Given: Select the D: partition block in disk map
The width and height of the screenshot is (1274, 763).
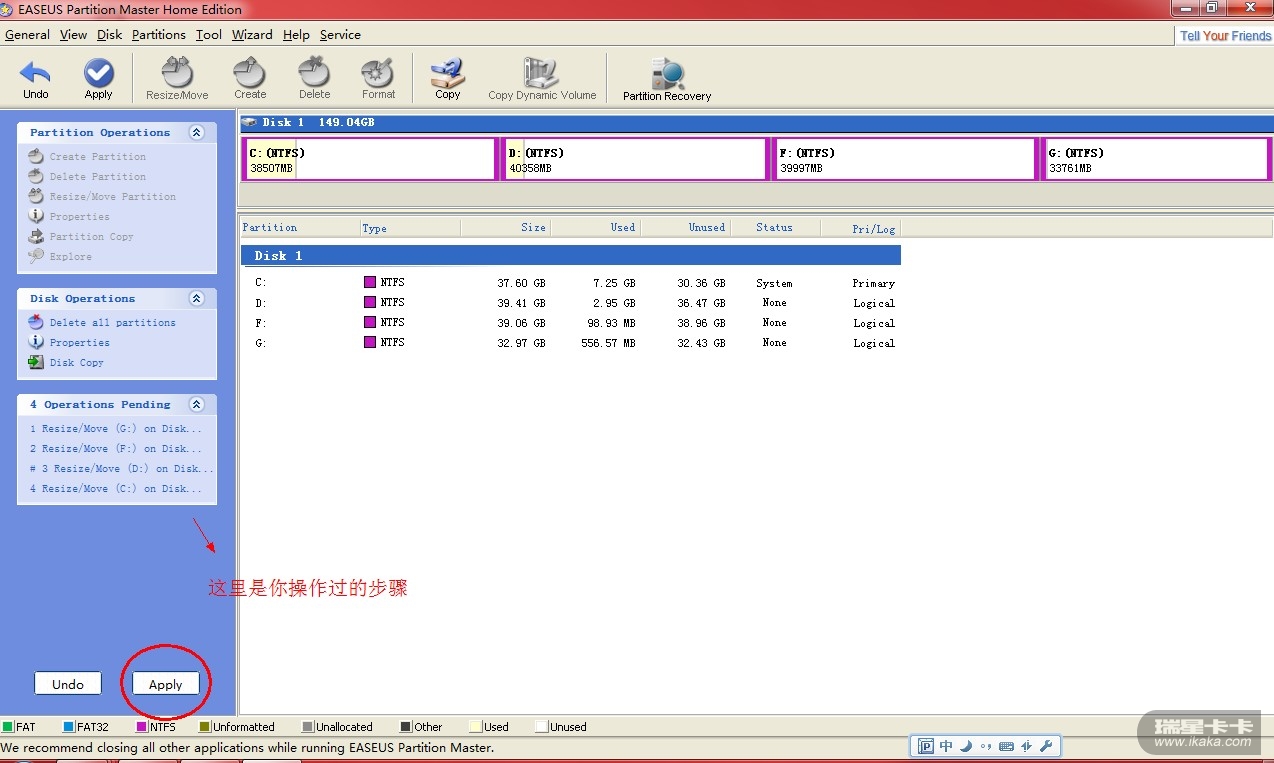Looking at the screenshot, I should coord(635,159).
